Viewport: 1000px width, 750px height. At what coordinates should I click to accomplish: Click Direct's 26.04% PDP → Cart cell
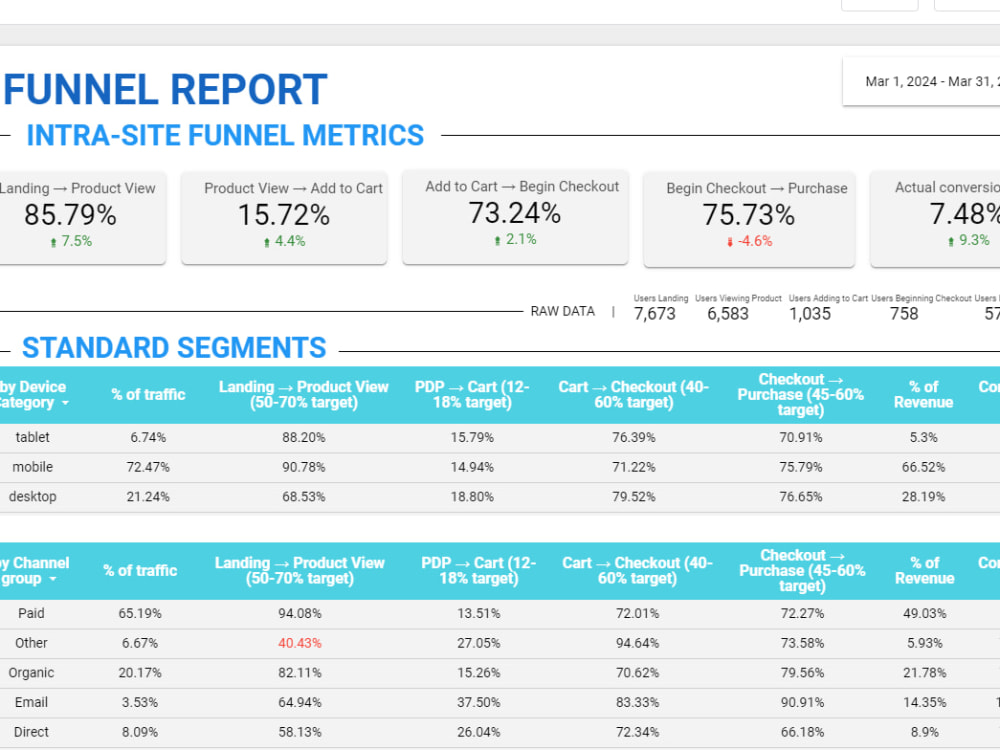tap(478, 732)
